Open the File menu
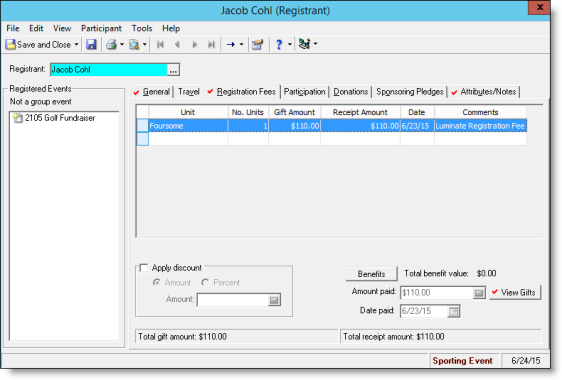562x380 pixels. (13, 28)
